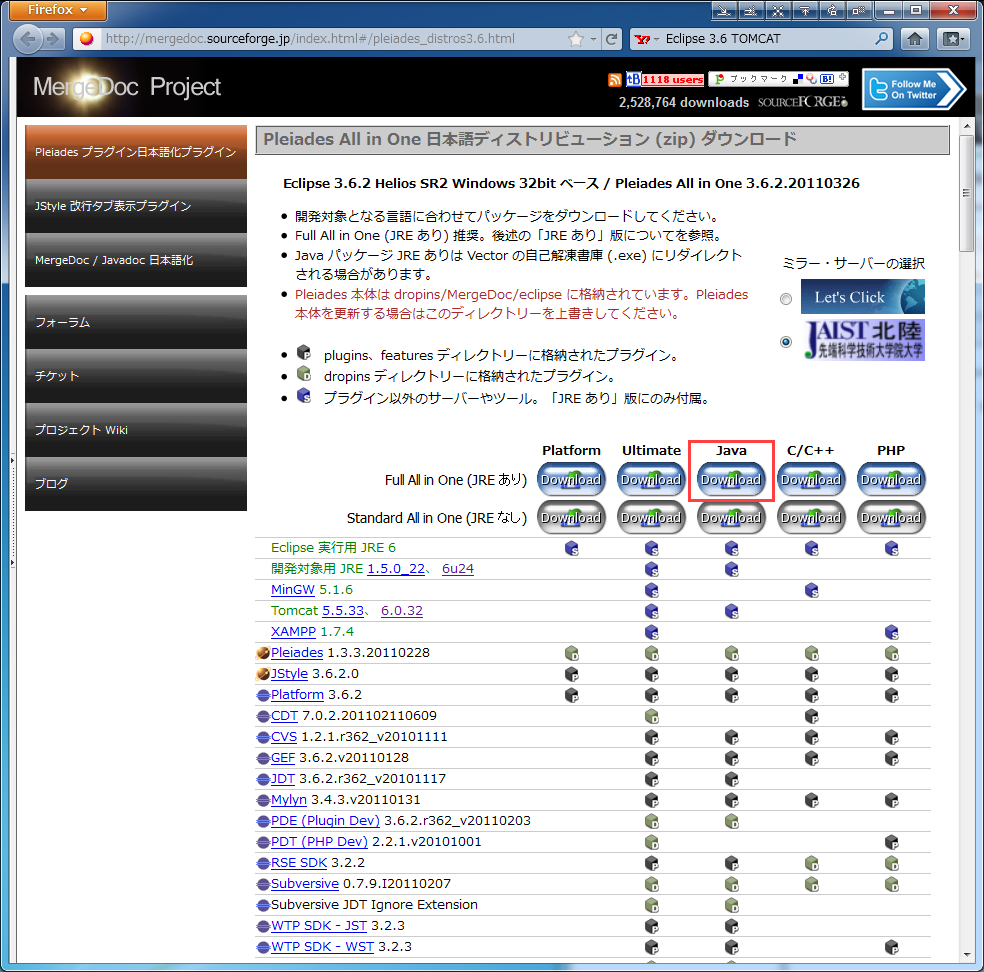Viewport: 984px width, 972px height.
Task: Click the page vertical scrollbar thumb
Action: 966,193
